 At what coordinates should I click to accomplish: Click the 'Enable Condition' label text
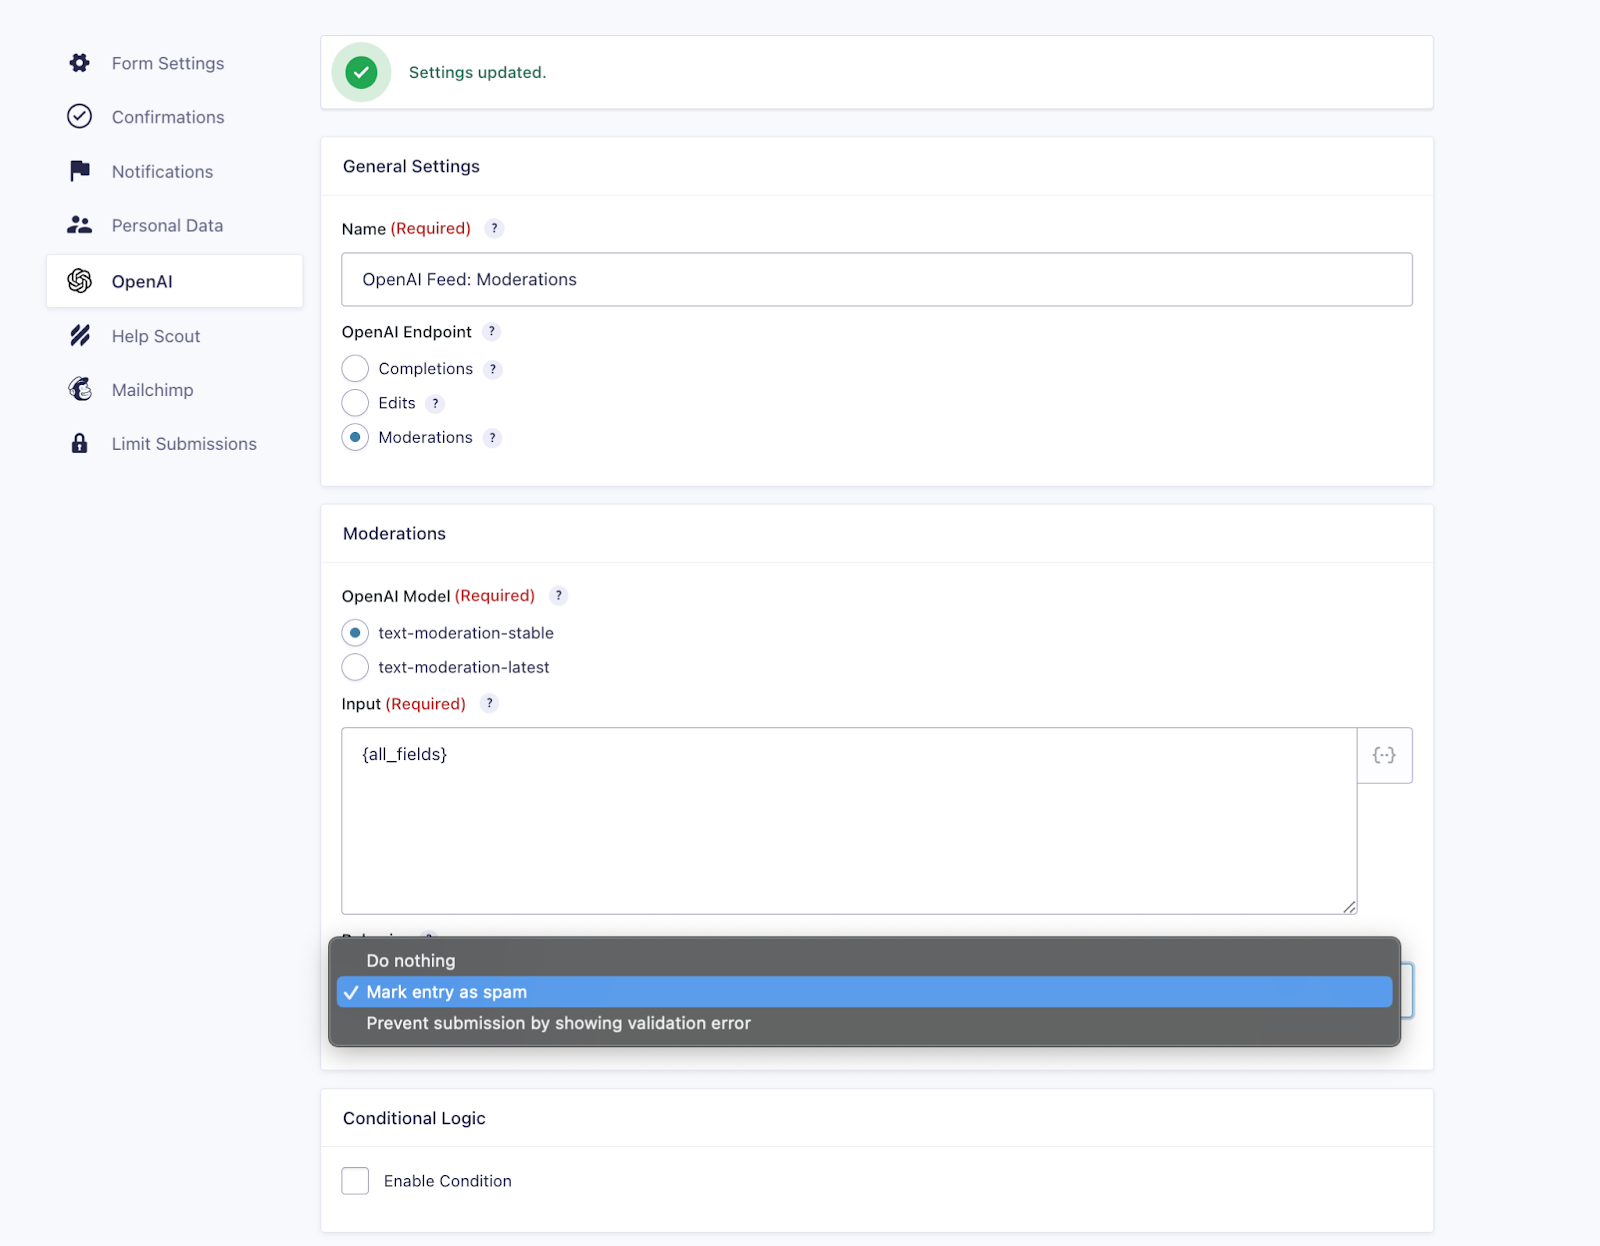448,1181
